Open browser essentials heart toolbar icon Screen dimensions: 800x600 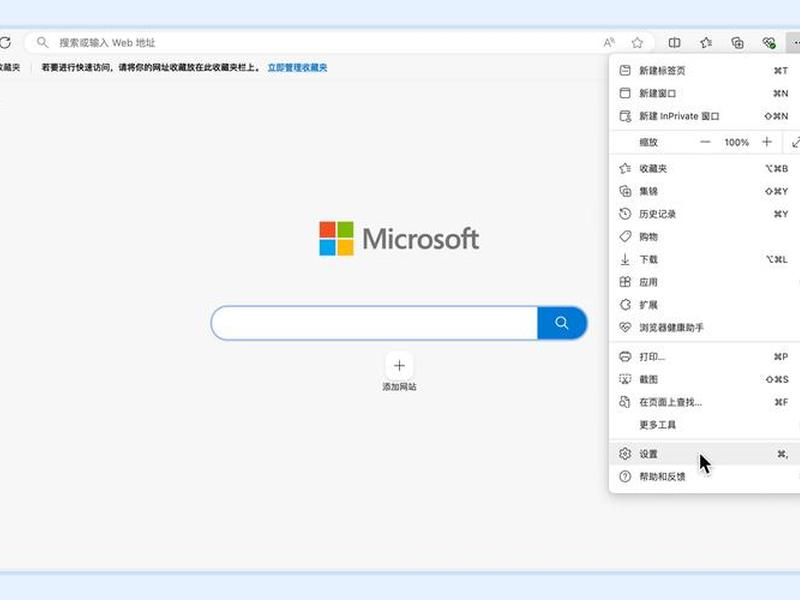pyautogui.click(x=769, y=43)
